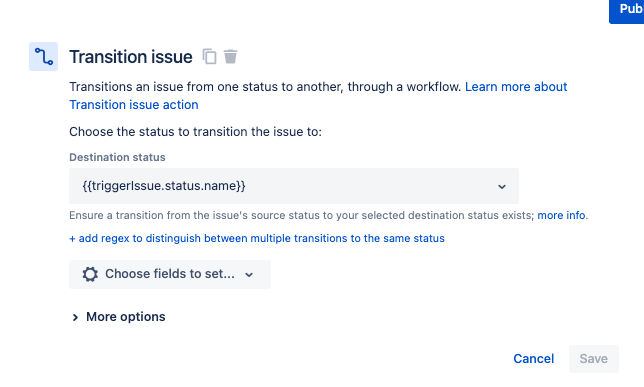Image resolution: width=644 pixels, height=387 pixels.
Task: Click add regex to distinguish transitions link
Action: (x=257, y=238)
